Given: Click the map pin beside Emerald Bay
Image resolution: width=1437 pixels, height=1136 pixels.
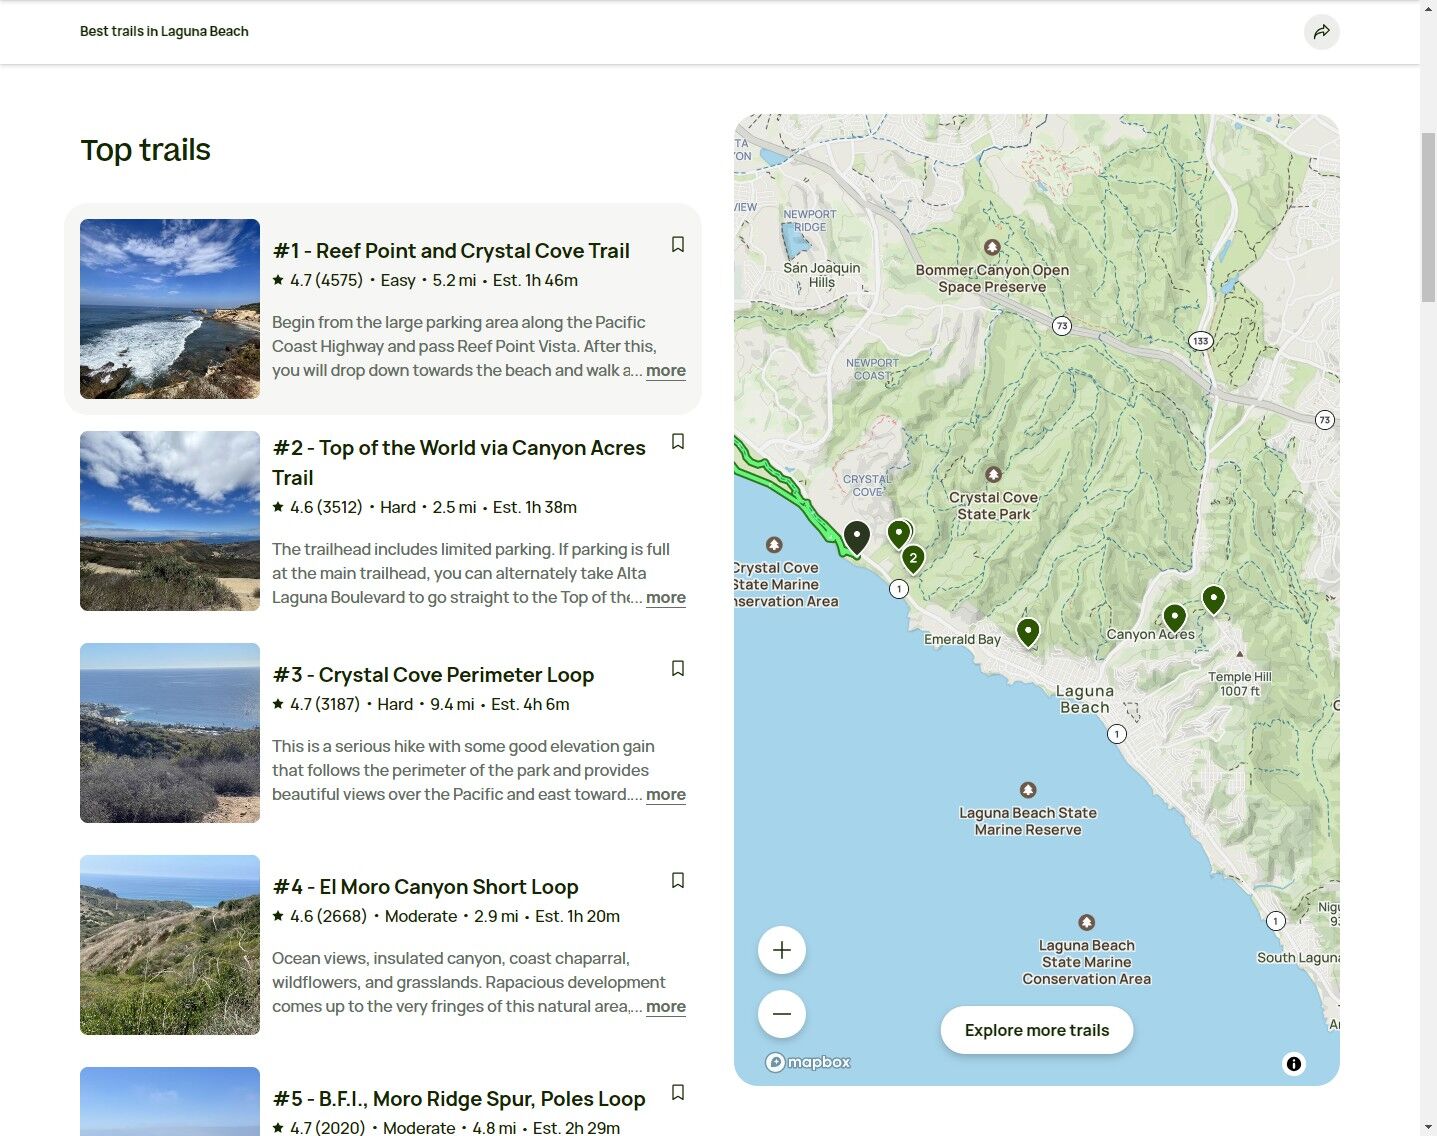Looking at the screenshot, I should [x=1028, y=632].
